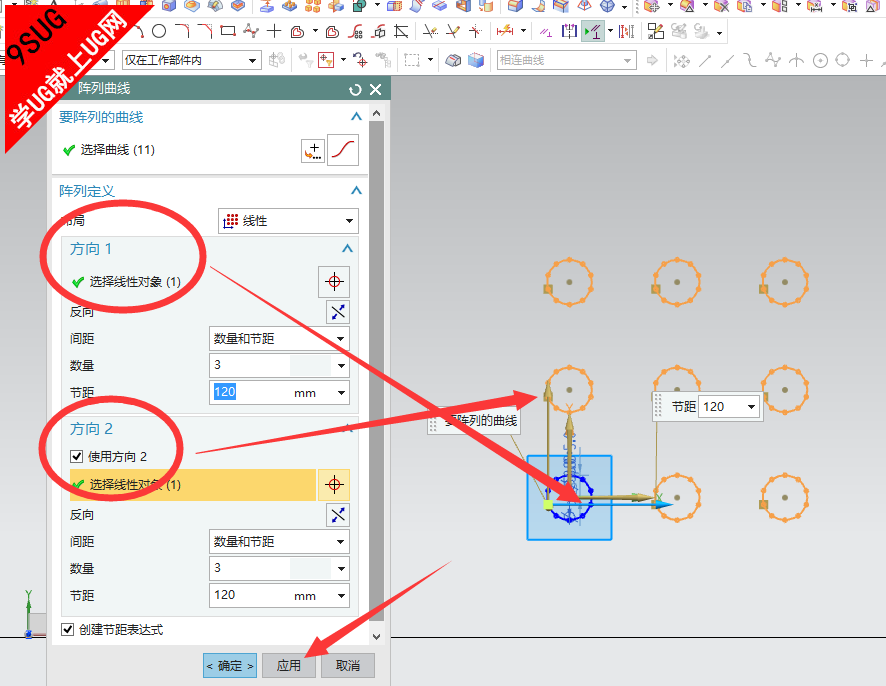The height and width of the screenshot is (686, 886).
Task: Select the Circle sketch tool
Action: point(159,32)
